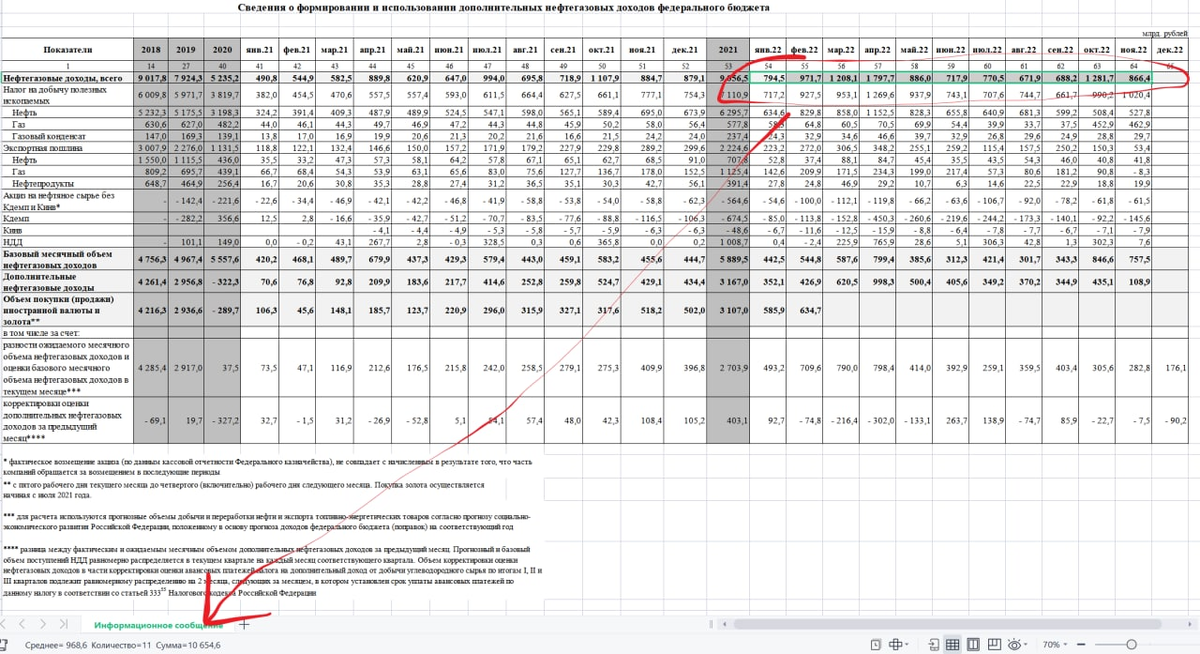The height and width of the screenshot is (654, 1200).
Task: Switch to Normal view in status bar
Action: point(952,645)
